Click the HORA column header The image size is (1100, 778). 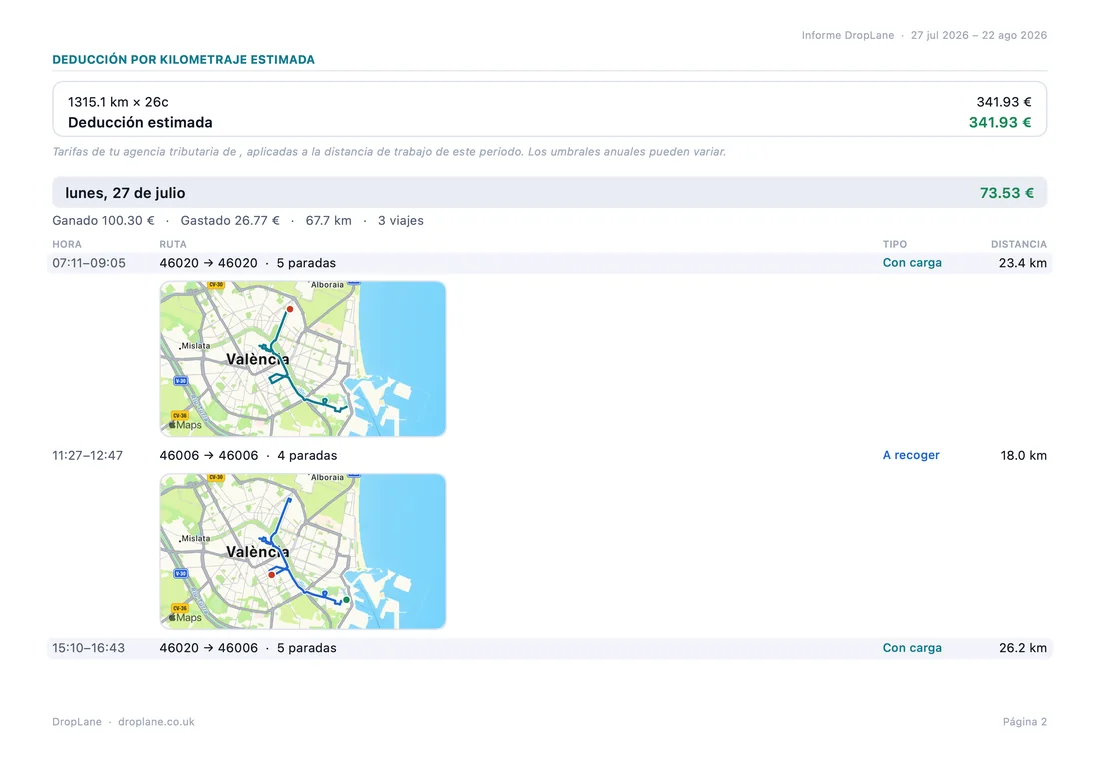[67, 244]
